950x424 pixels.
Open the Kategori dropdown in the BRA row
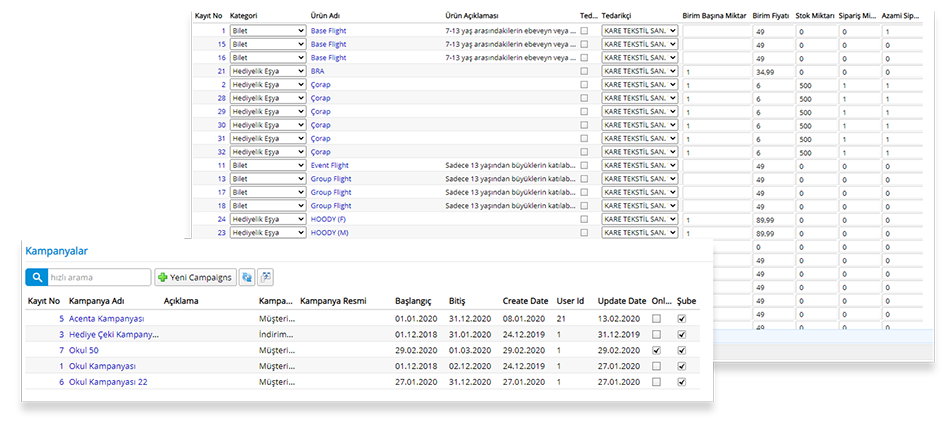267,72
